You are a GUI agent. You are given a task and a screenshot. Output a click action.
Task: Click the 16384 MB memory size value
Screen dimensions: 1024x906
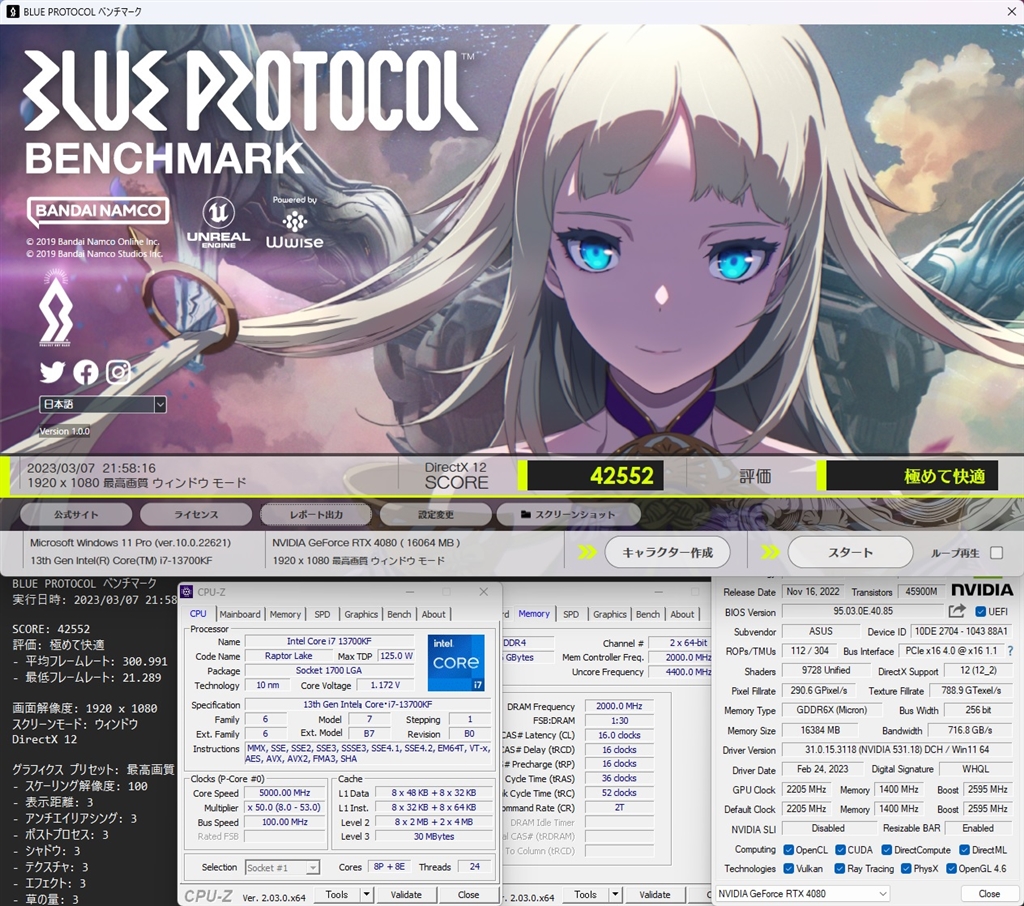pos(820,730)
